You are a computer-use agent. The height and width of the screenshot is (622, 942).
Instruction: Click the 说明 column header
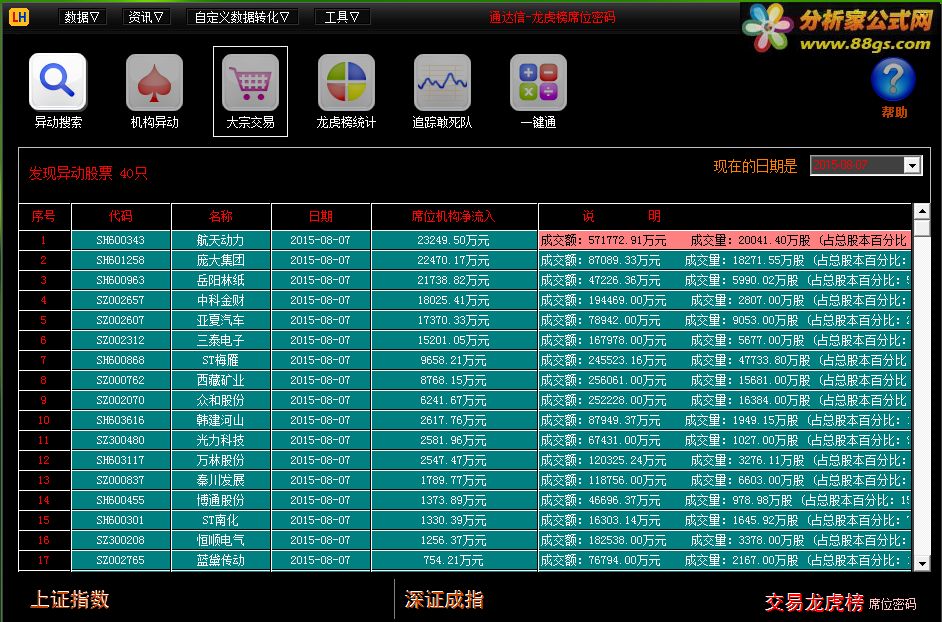pyautogui.click(x=725, y=216)
